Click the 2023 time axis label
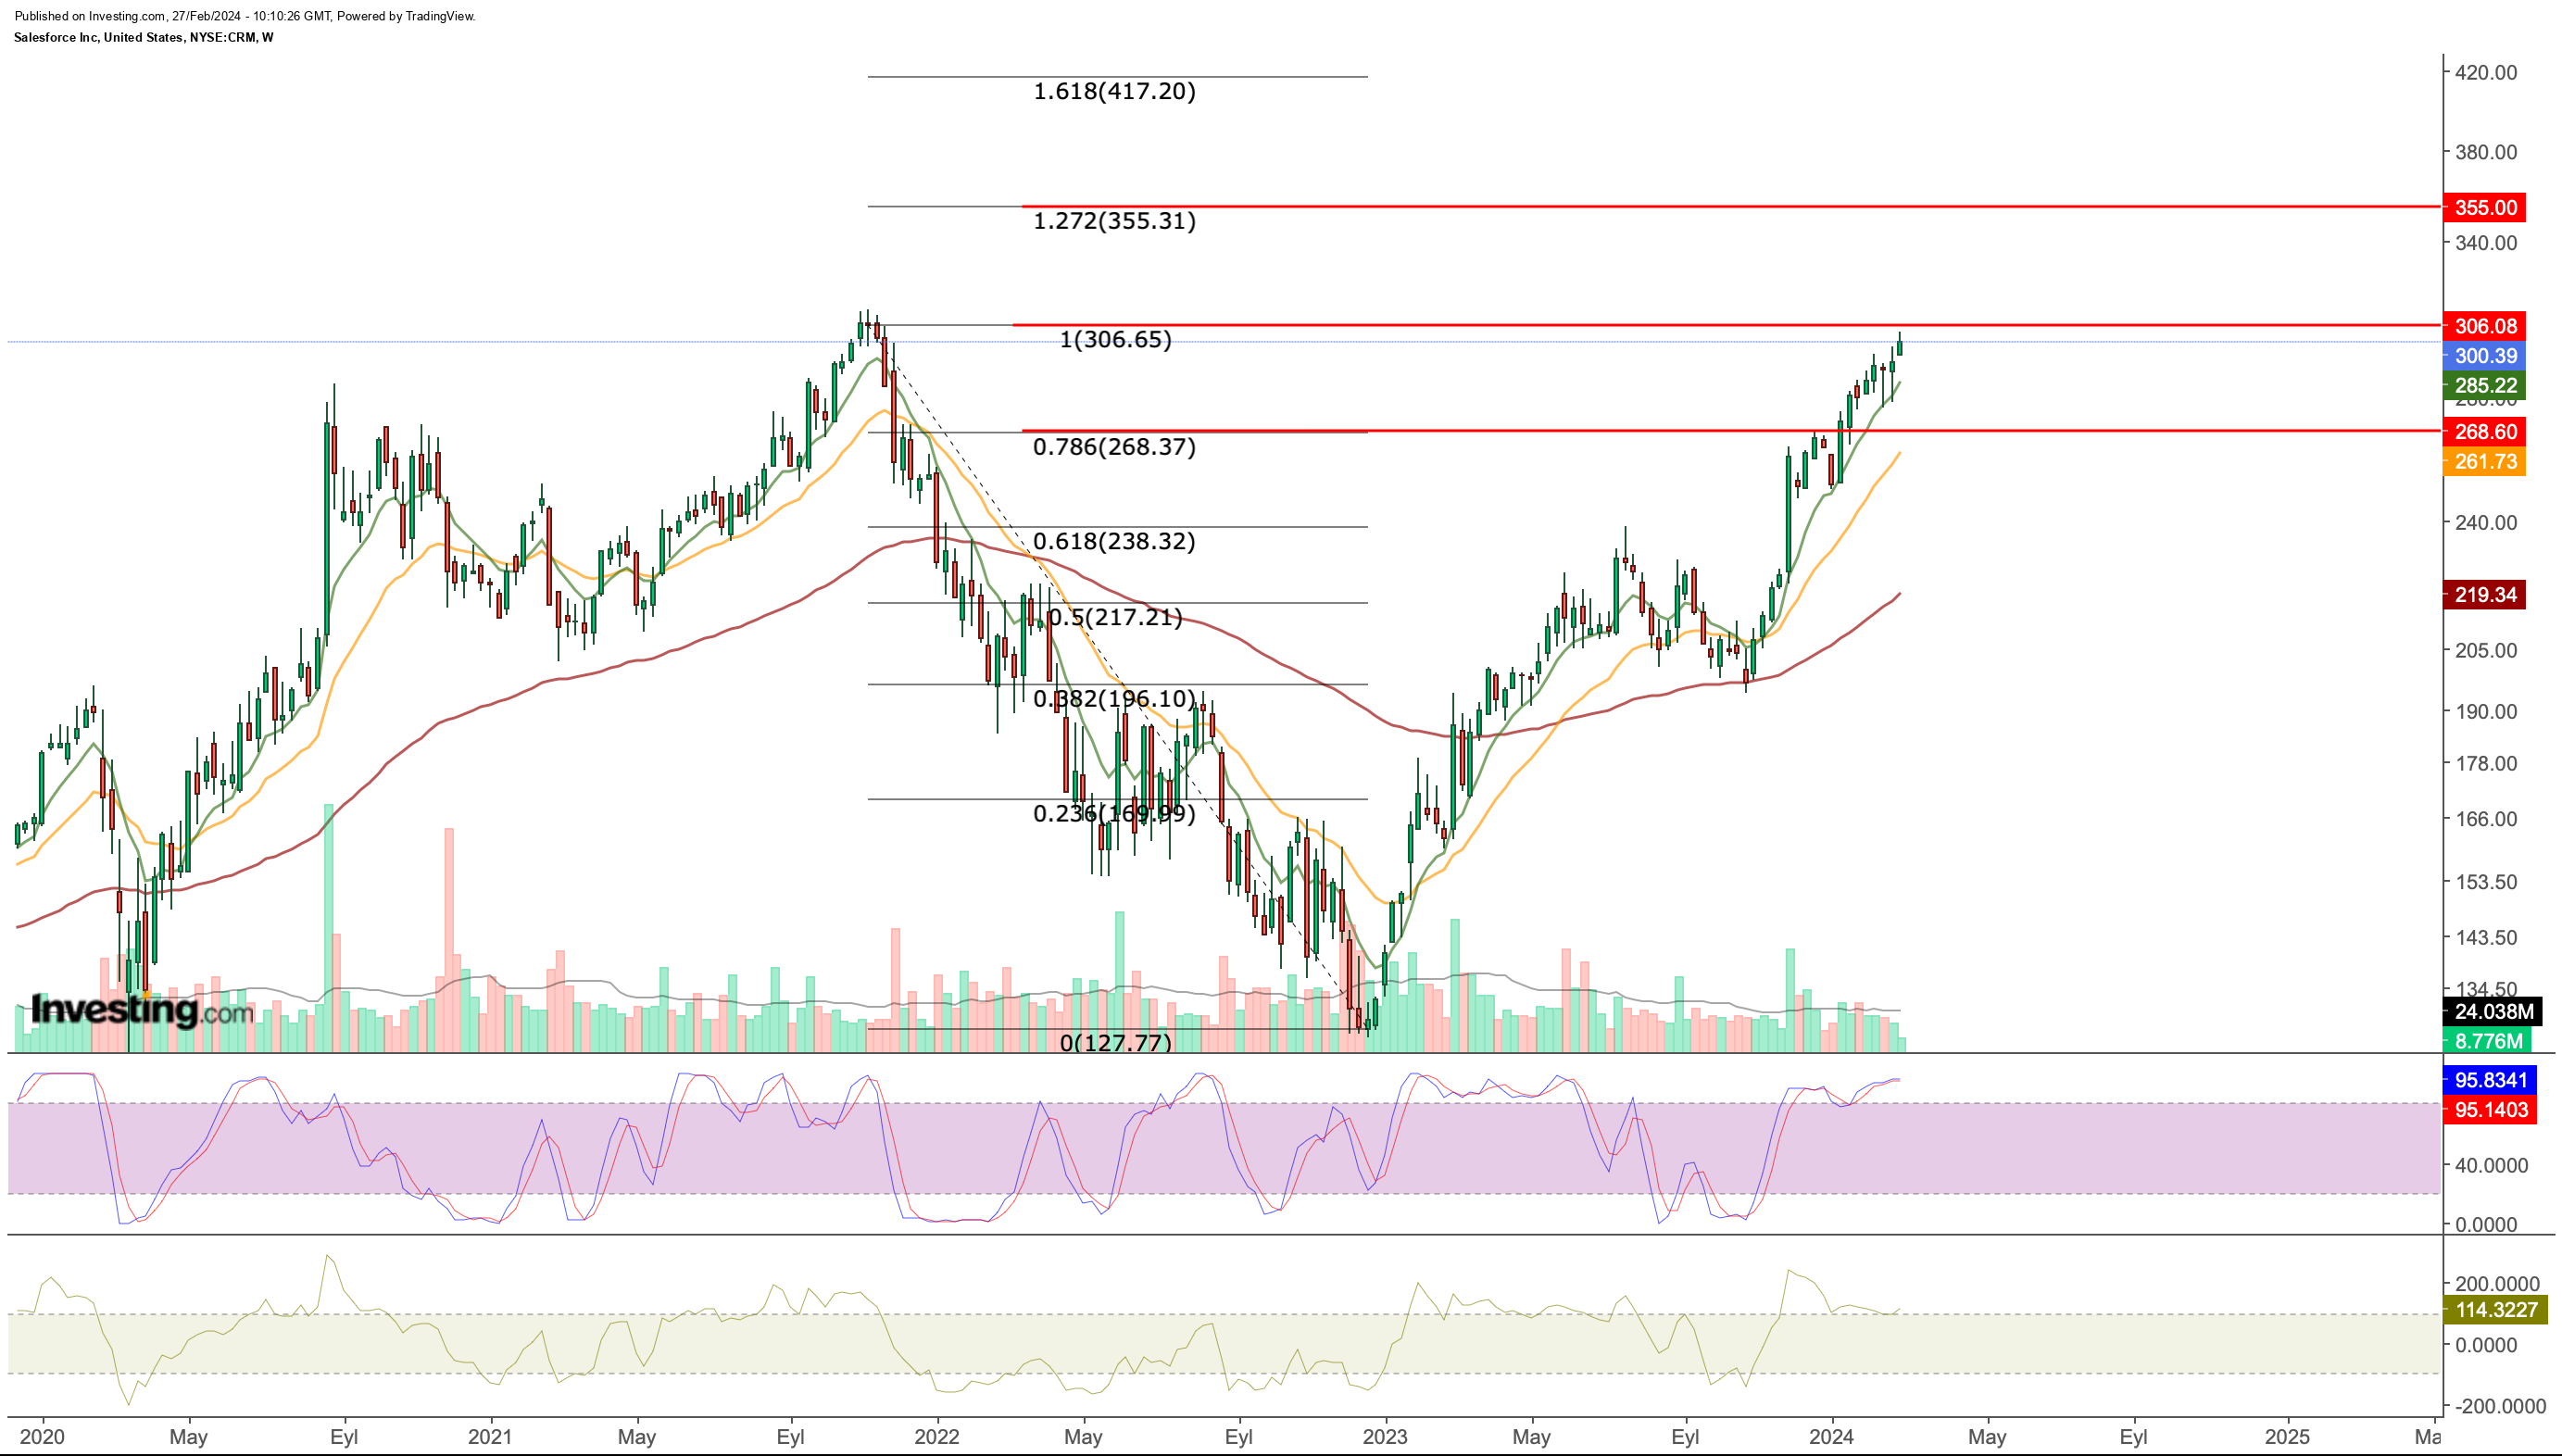This screenshot has width=2562, height=1456. (x=1385, y=1437)
